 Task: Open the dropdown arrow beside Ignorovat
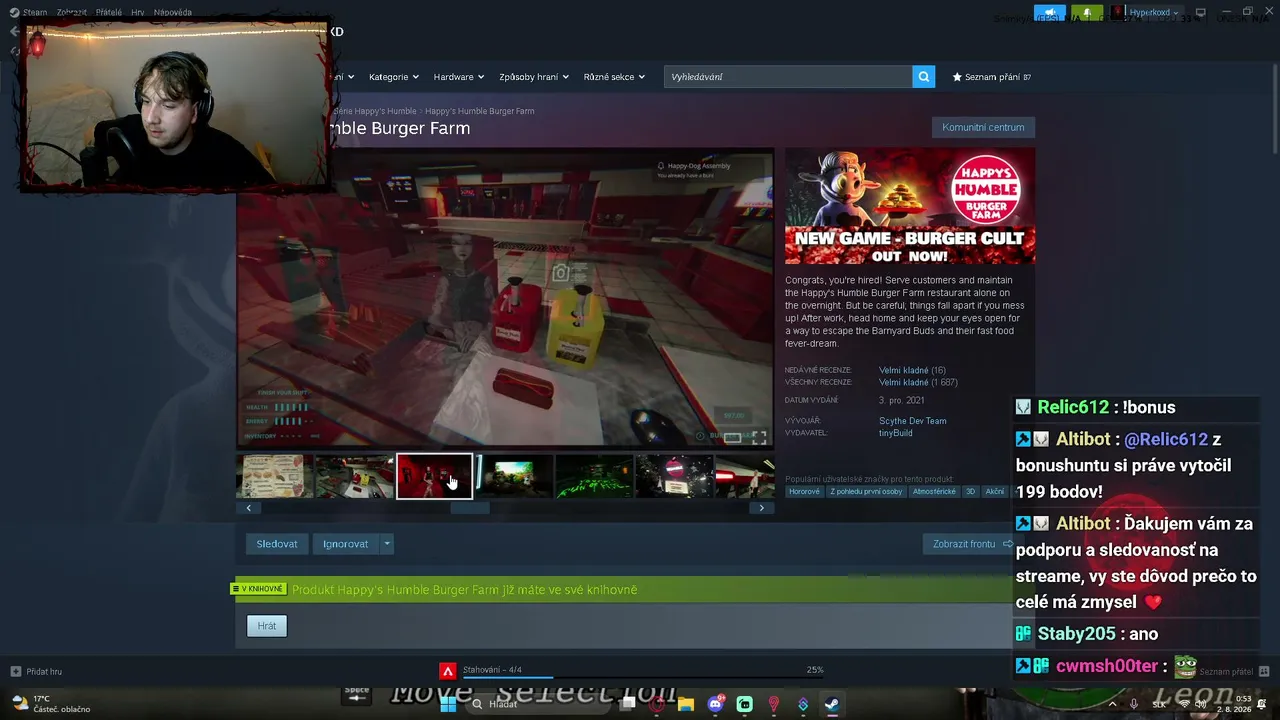point(387,544)
